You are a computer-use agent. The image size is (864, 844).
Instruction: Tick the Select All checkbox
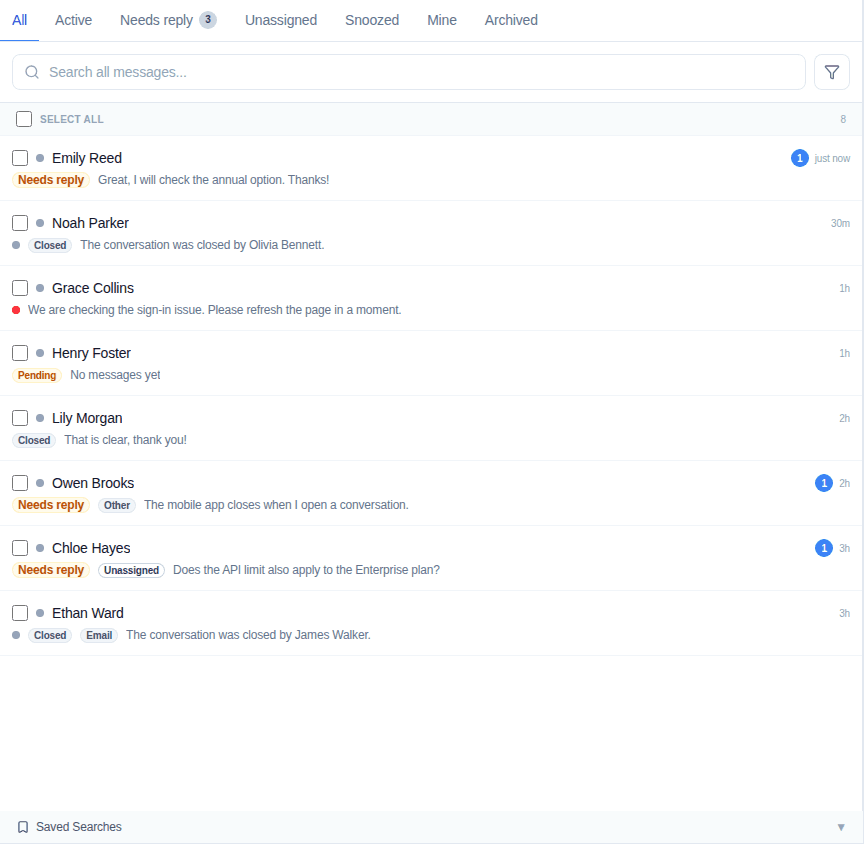pyautogui.click(x=24, y=119)
